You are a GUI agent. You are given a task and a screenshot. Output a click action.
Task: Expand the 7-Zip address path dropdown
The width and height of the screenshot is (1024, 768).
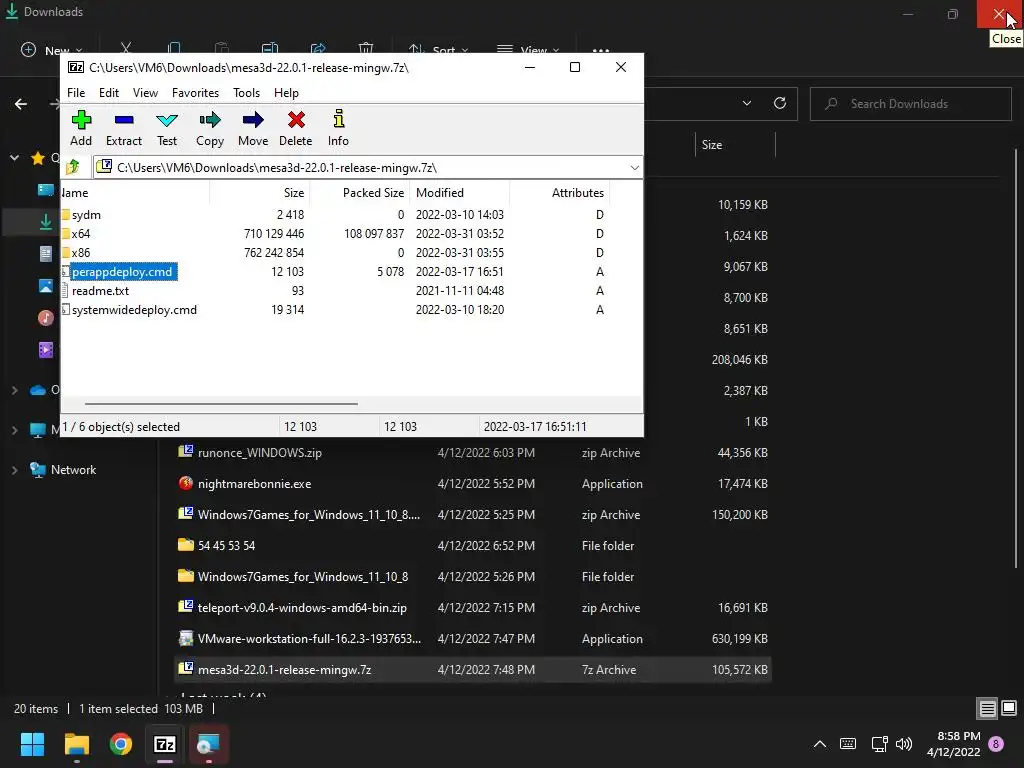tap(634, 168)
